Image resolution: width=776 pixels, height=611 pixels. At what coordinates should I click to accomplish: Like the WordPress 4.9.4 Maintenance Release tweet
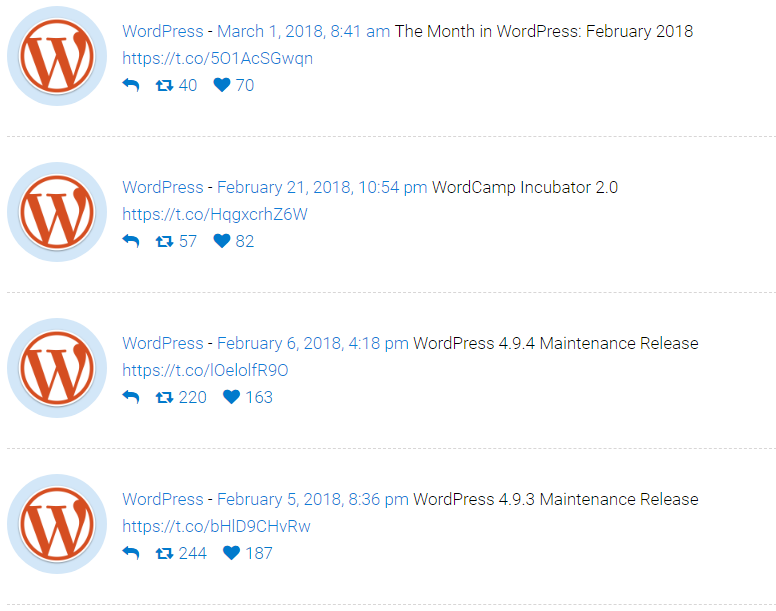[x=231, y=398]
